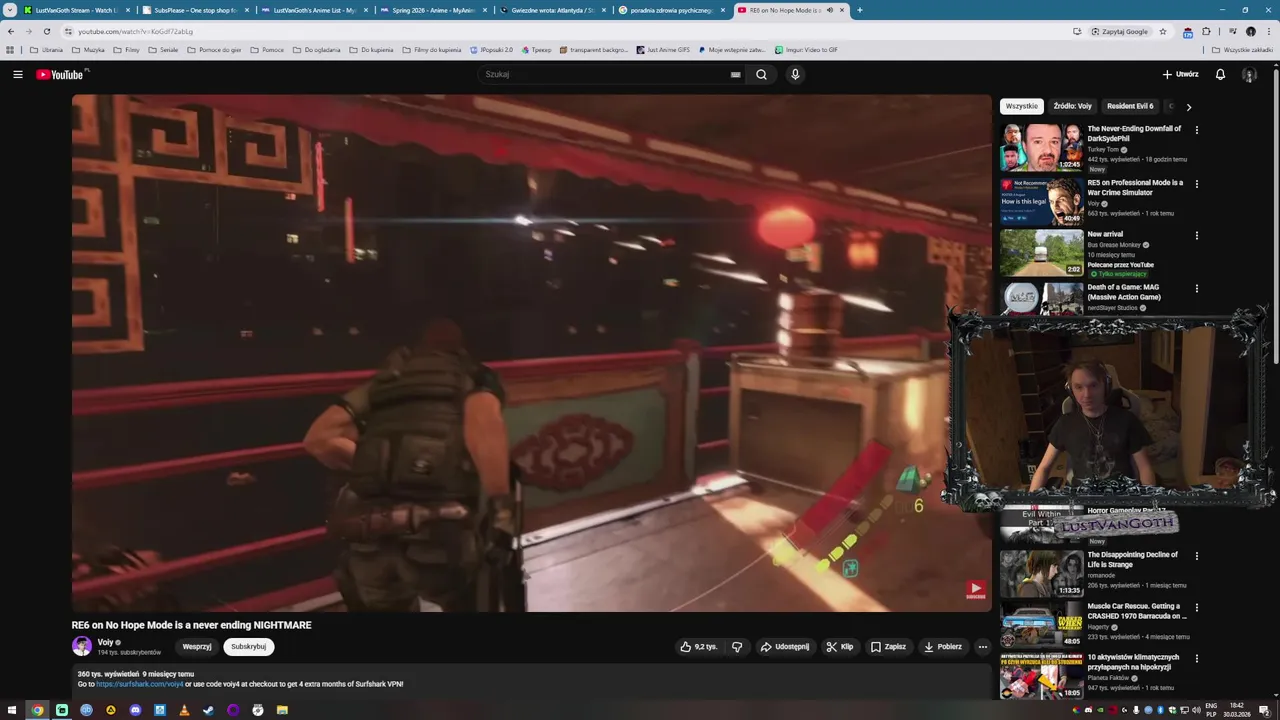The width and height of the screenshot is (1280, 720).
Task: Open Imgur: Video to GIF bookmark
Action: (x=806, y=49)
